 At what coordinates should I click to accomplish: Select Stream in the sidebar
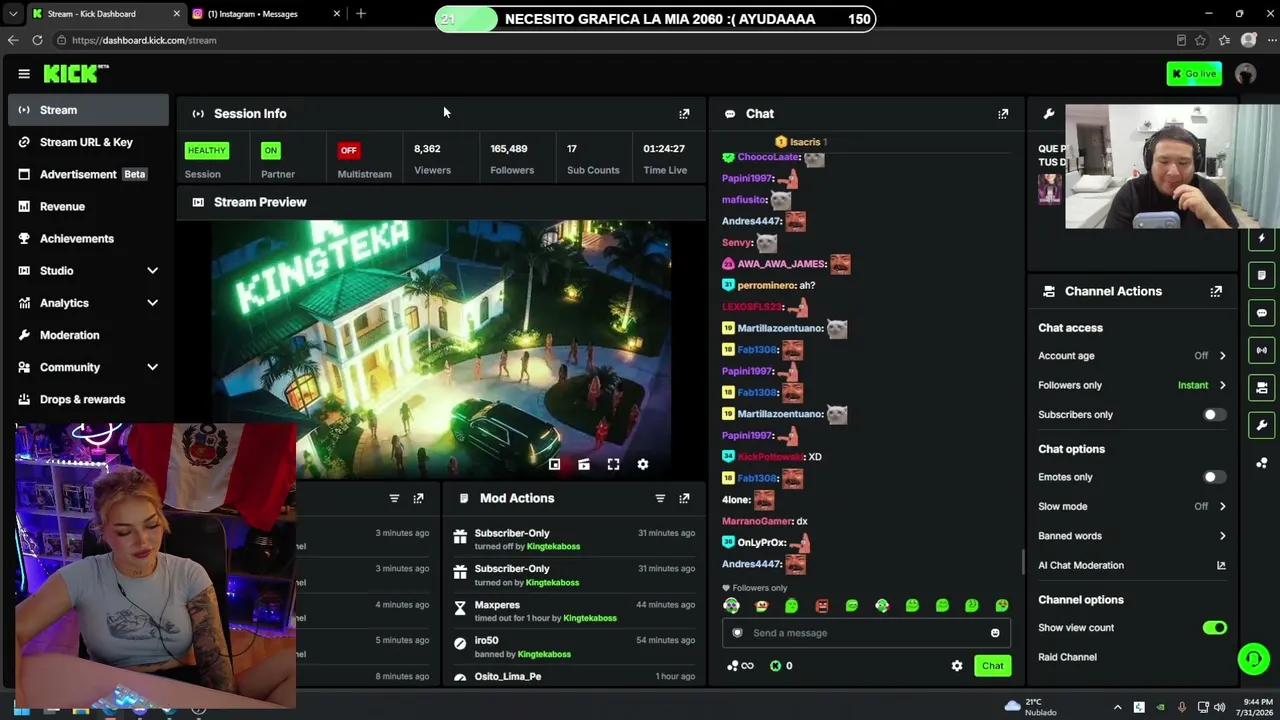tap(88, 110)
